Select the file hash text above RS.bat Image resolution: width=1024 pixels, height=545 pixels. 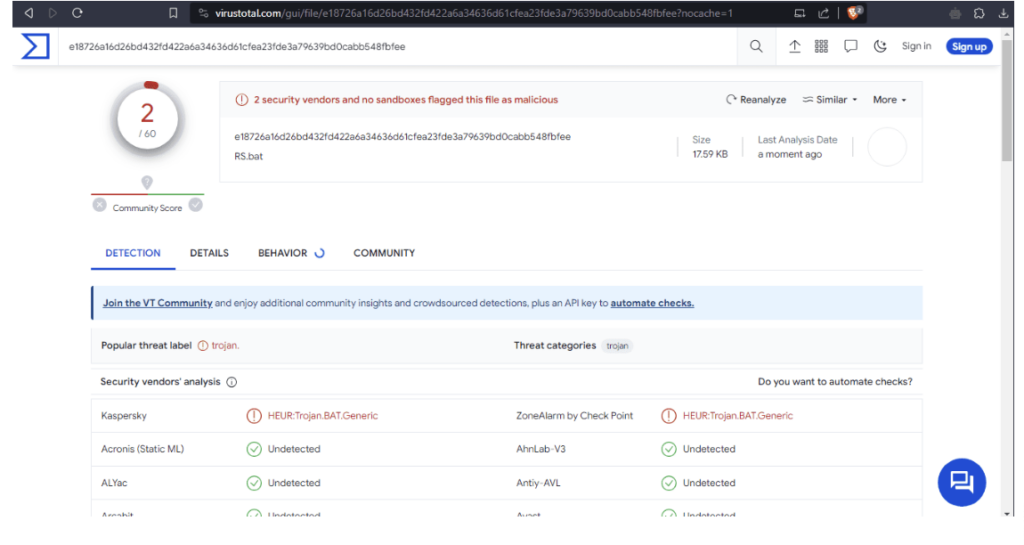(402, 136)
